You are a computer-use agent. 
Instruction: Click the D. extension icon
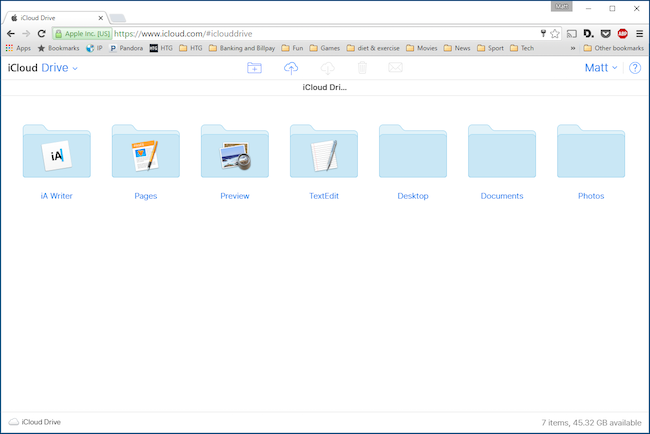[x=588, y=33]
